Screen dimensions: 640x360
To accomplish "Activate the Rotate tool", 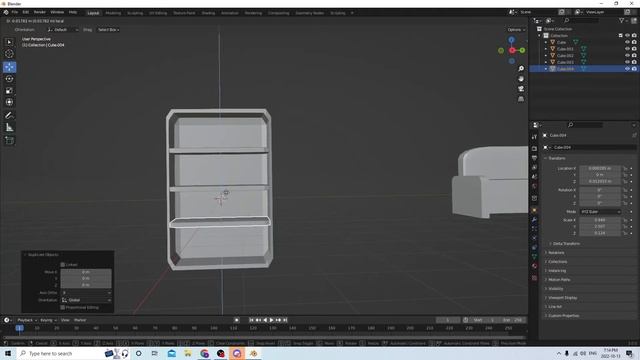I will [x=9, y=79].
